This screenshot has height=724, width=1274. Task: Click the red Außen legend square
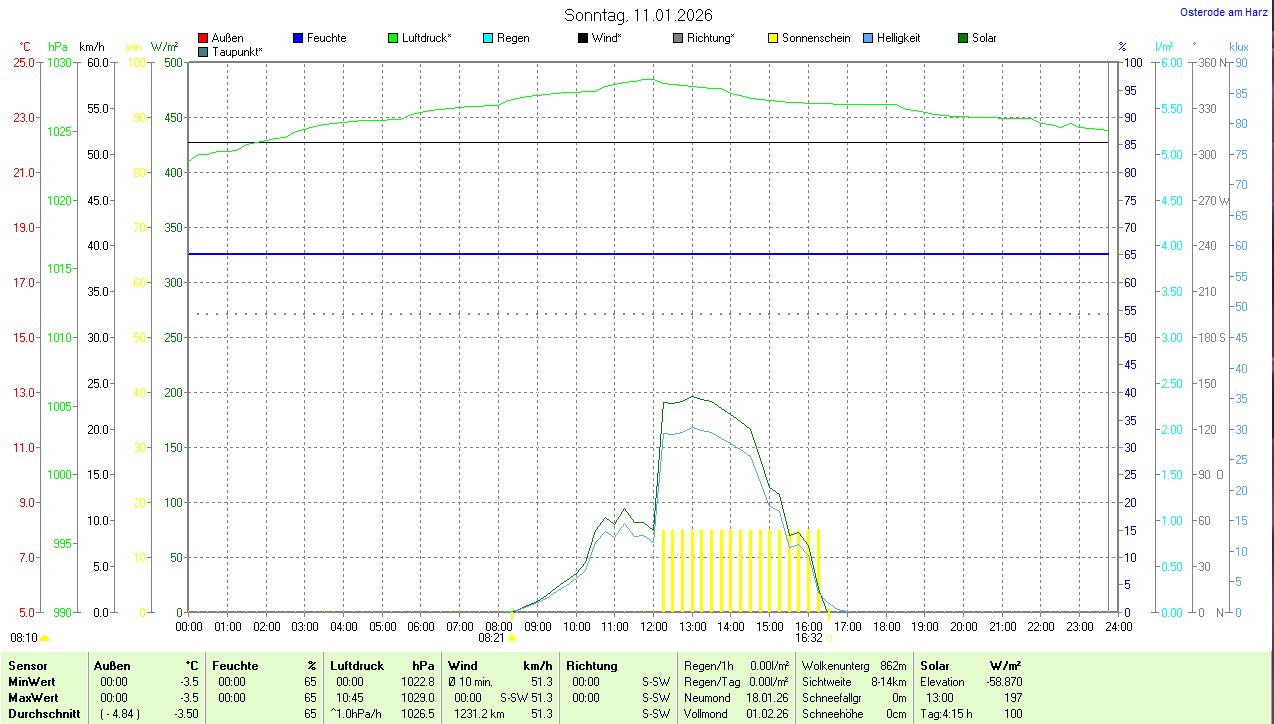pos(203,38)
